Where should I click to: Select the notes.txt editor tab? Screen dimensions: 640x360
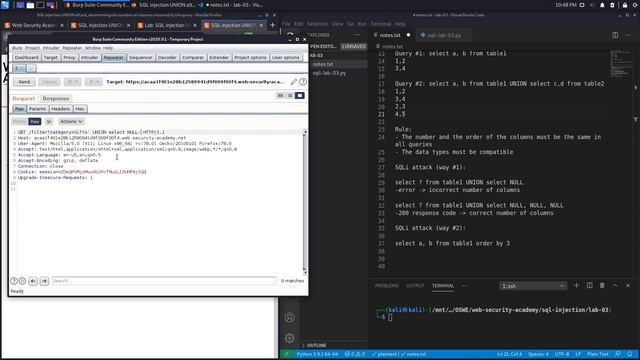pyautogui.click(x=390, y=35)
